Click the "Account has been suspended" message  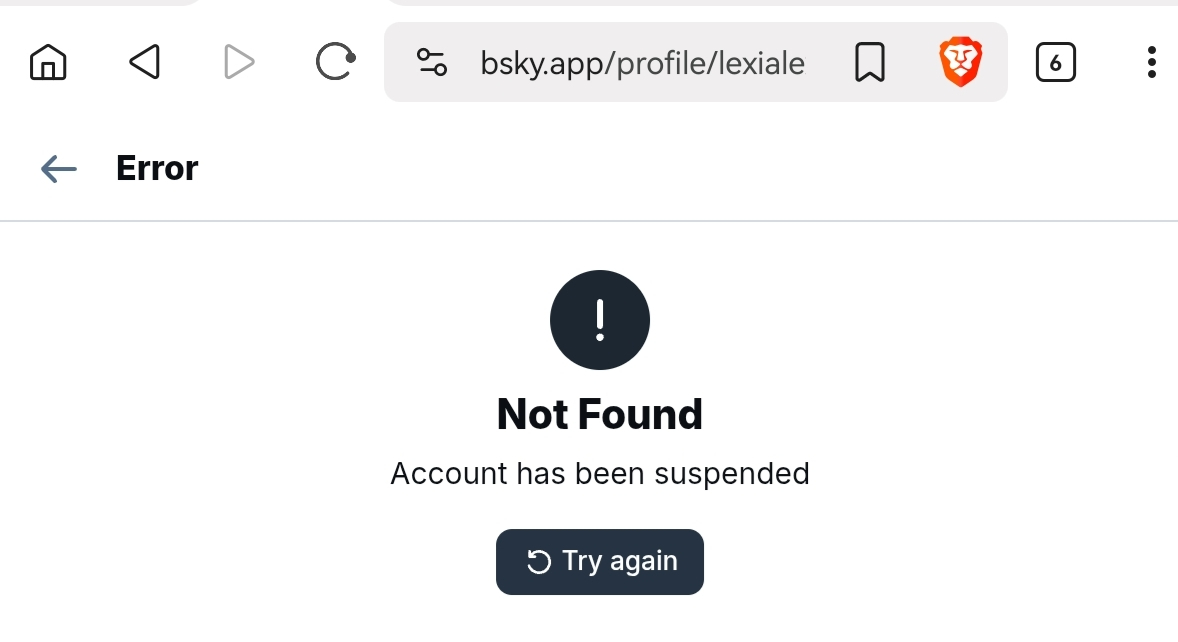[600, 473]
